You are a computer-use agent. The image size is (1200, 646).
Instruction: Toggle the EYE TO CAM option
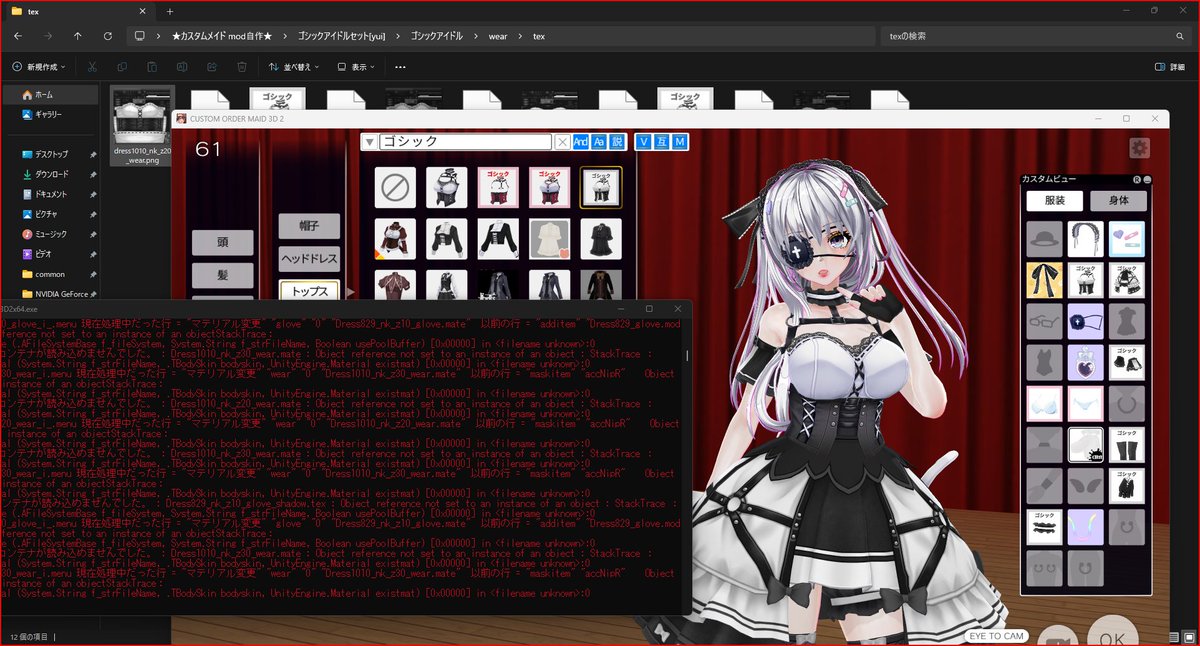(997, 636)
